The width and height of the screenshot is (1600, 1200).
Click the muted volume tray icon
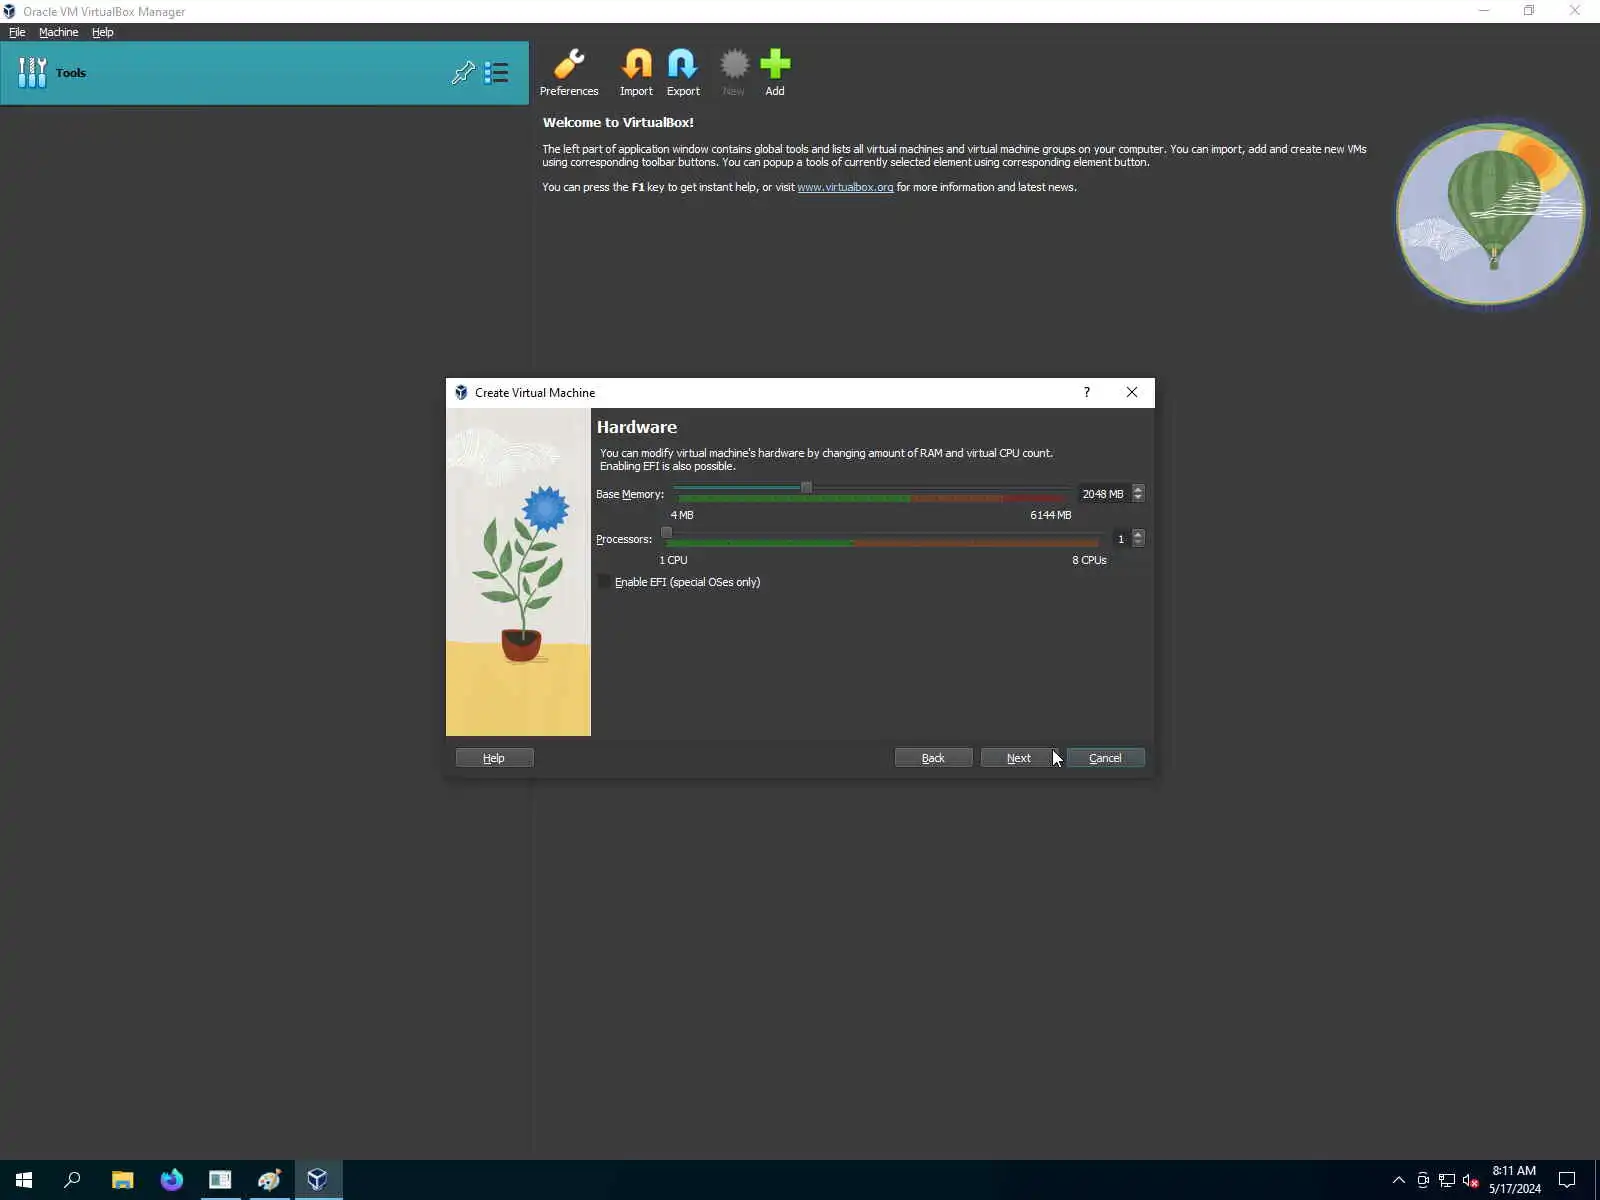click(x=1470, y=1181)
